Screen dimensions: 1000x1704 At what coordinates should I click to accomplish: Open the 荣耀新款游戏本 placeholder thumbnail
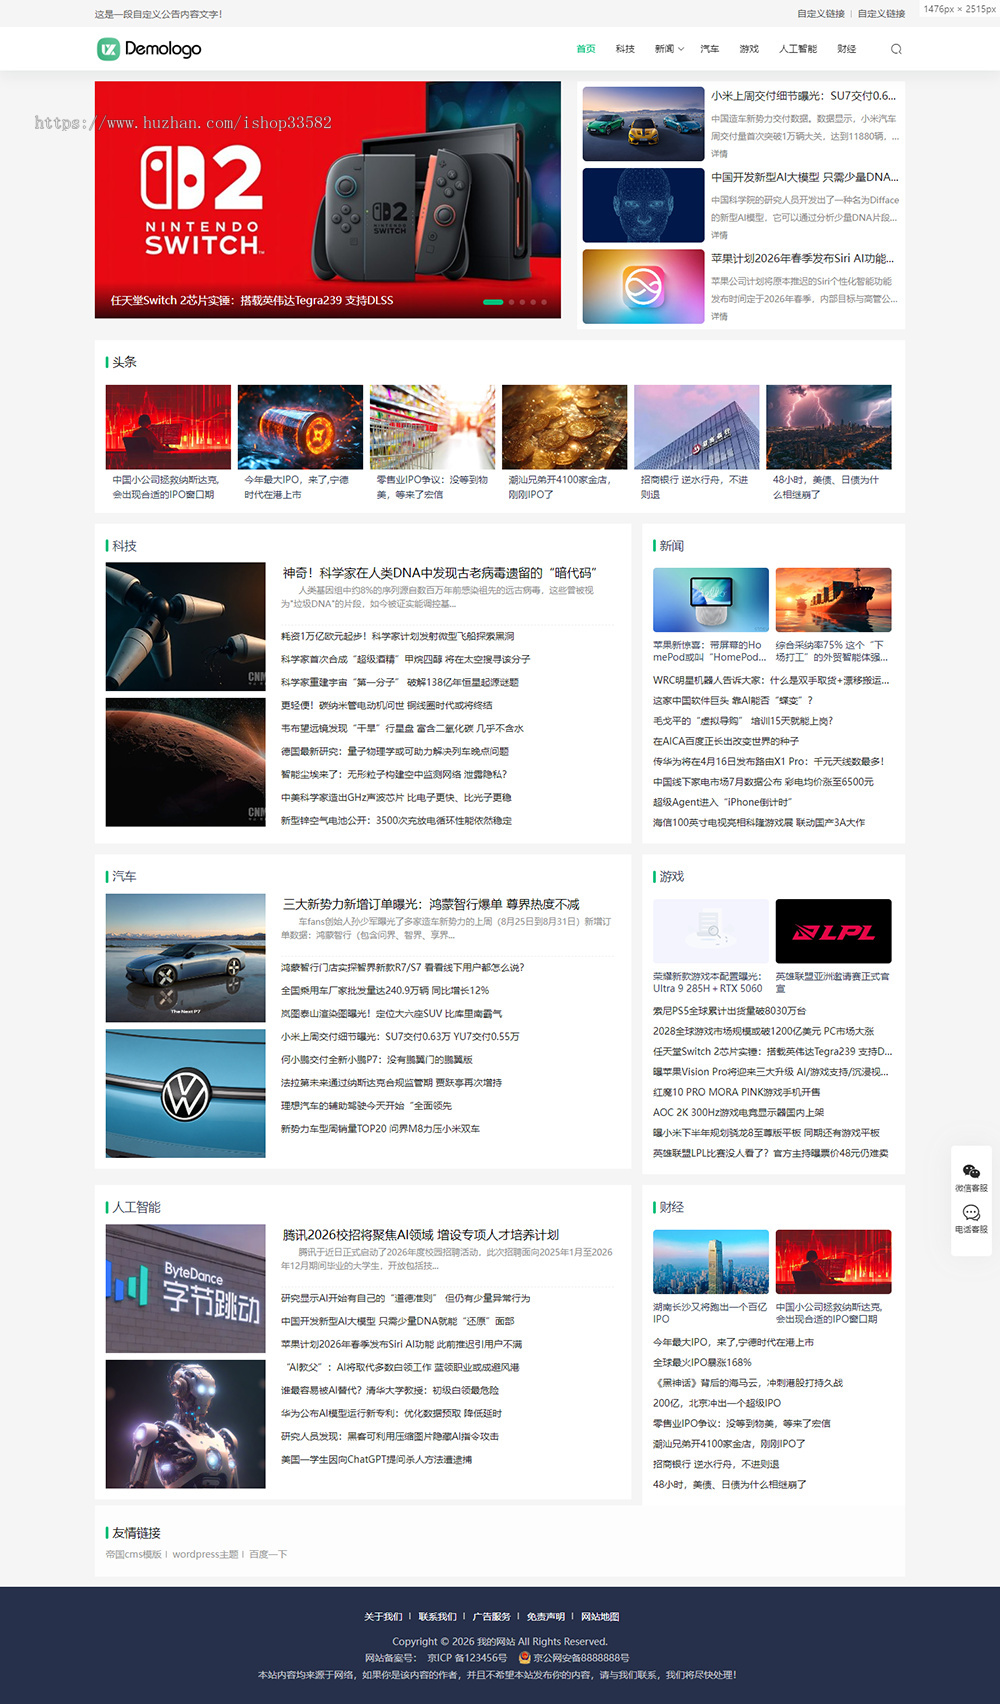click(x=711, y=931)
